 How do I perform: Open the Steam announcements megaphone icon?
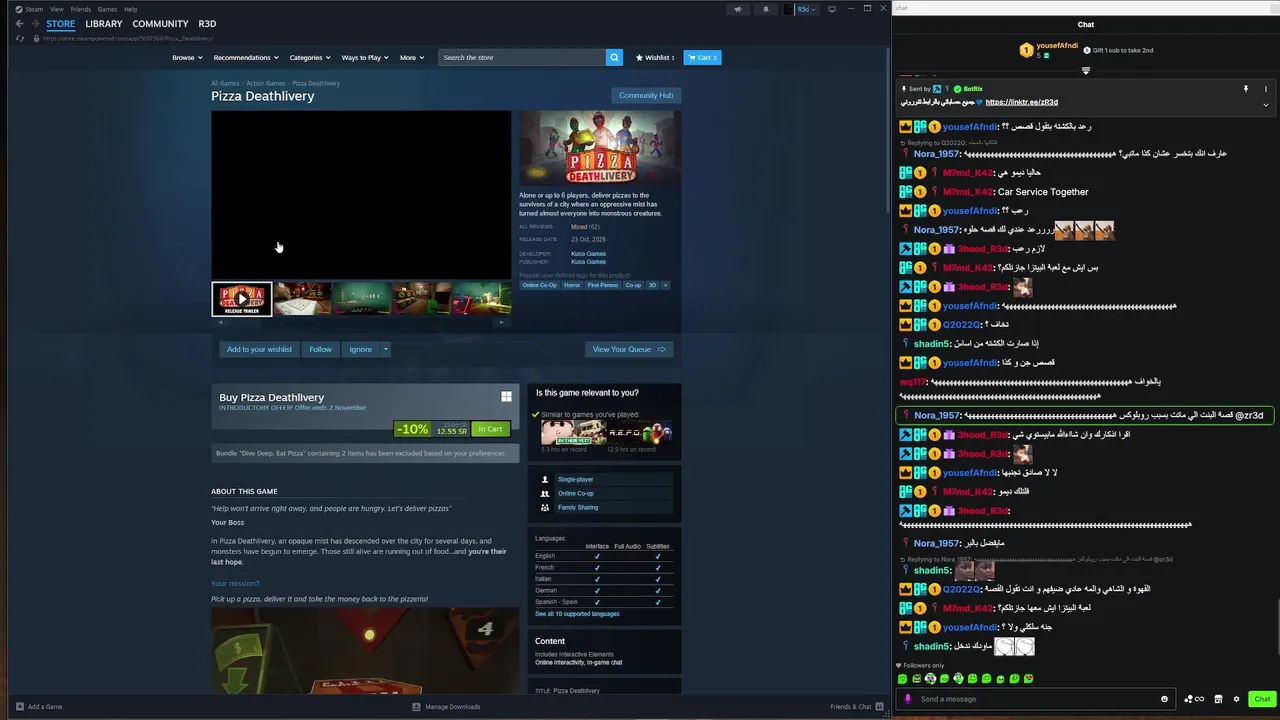point(738,9)
